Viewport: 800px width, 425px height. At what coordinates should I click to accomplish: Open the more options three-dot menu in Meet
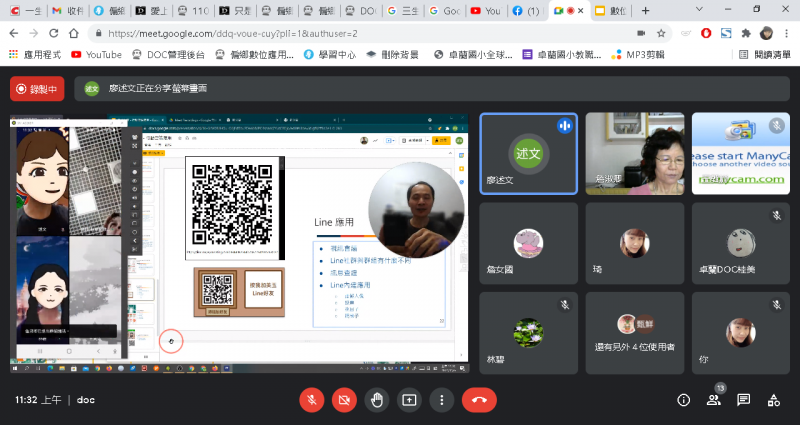tap(442, 400)
